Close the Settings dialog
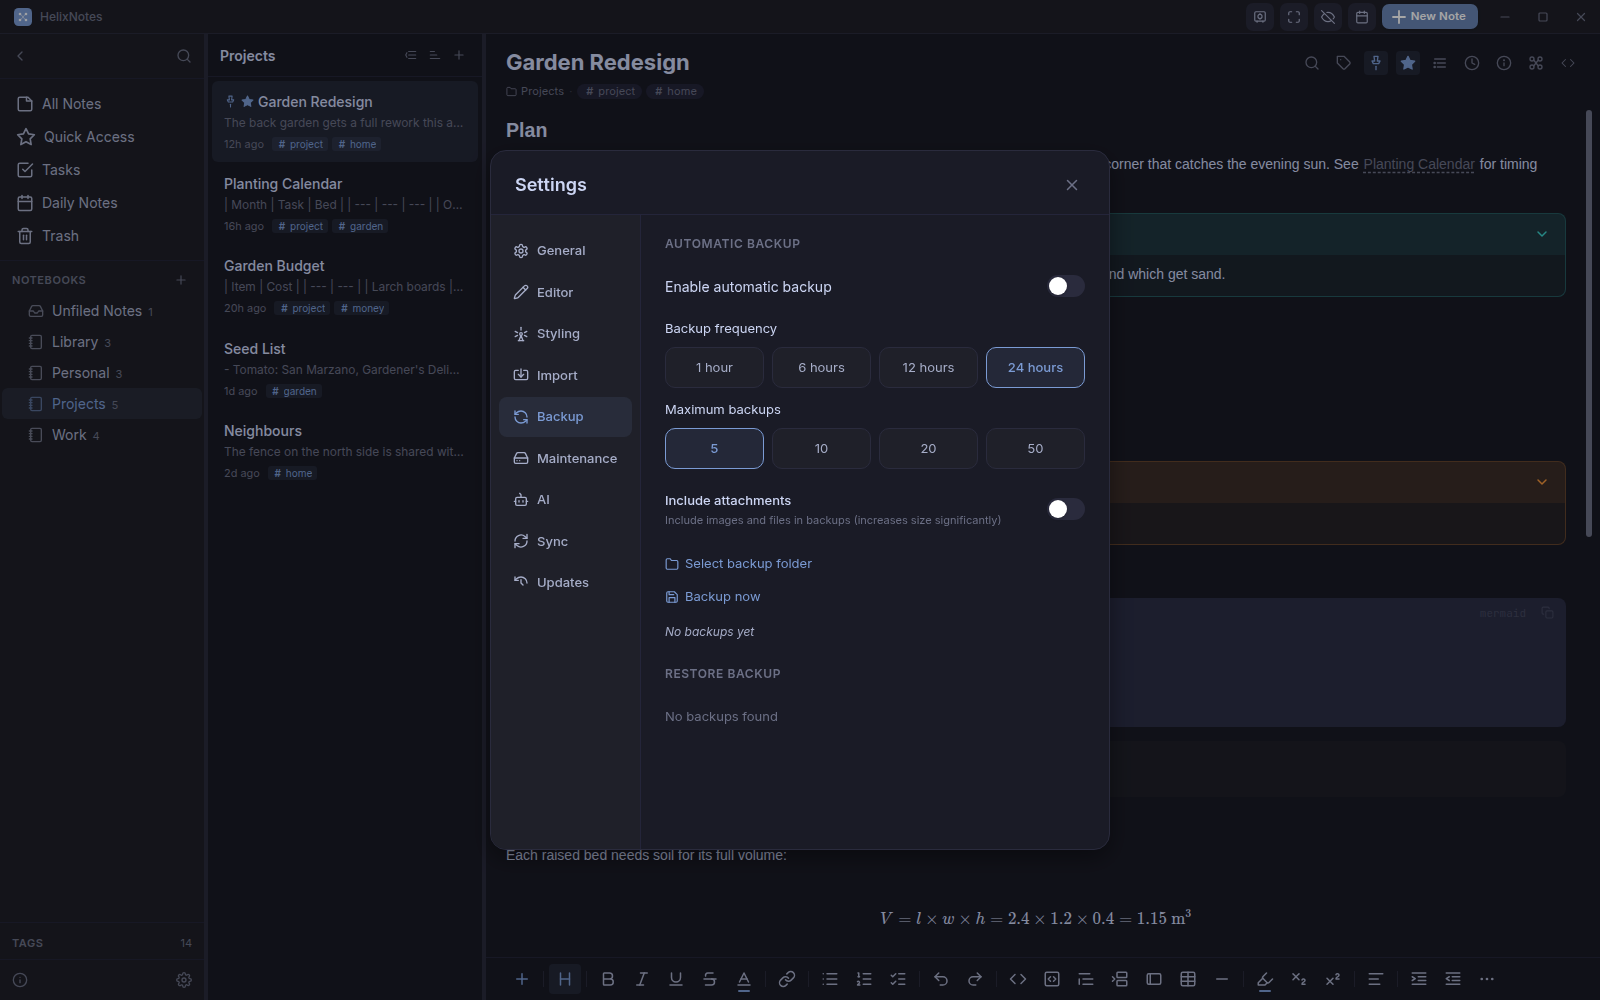The image size is (1600, 1000). (1072, 185)
